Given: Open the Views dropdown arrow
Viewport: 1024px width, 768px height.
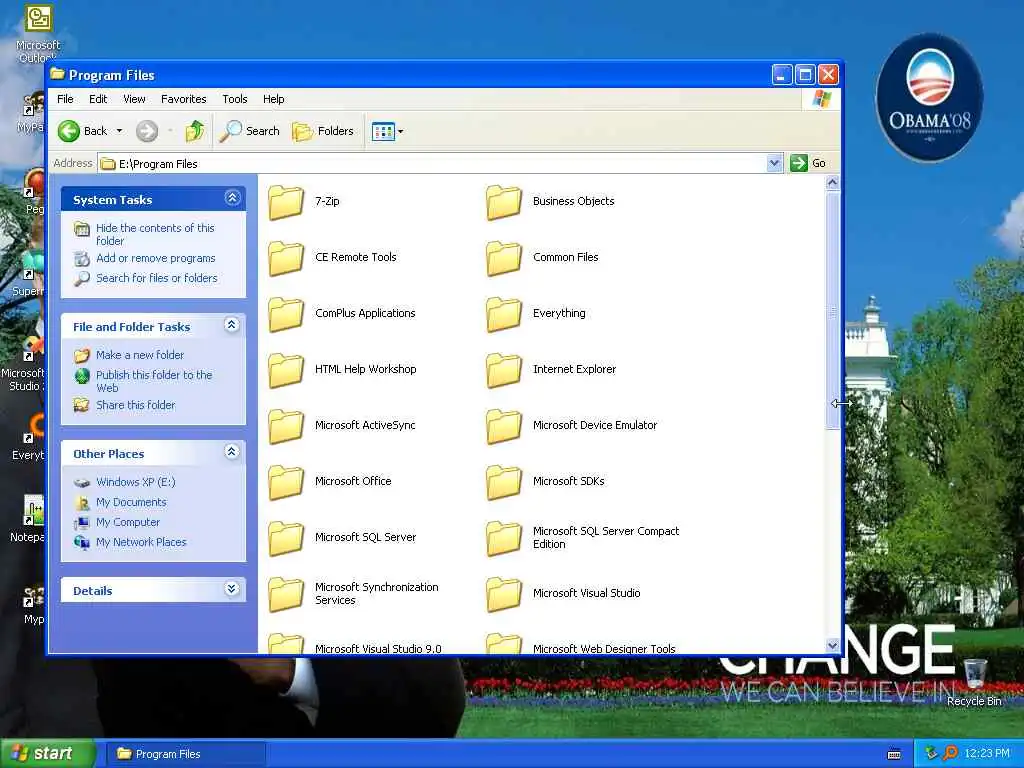Looking at the screenshot, I should [400, 131].
